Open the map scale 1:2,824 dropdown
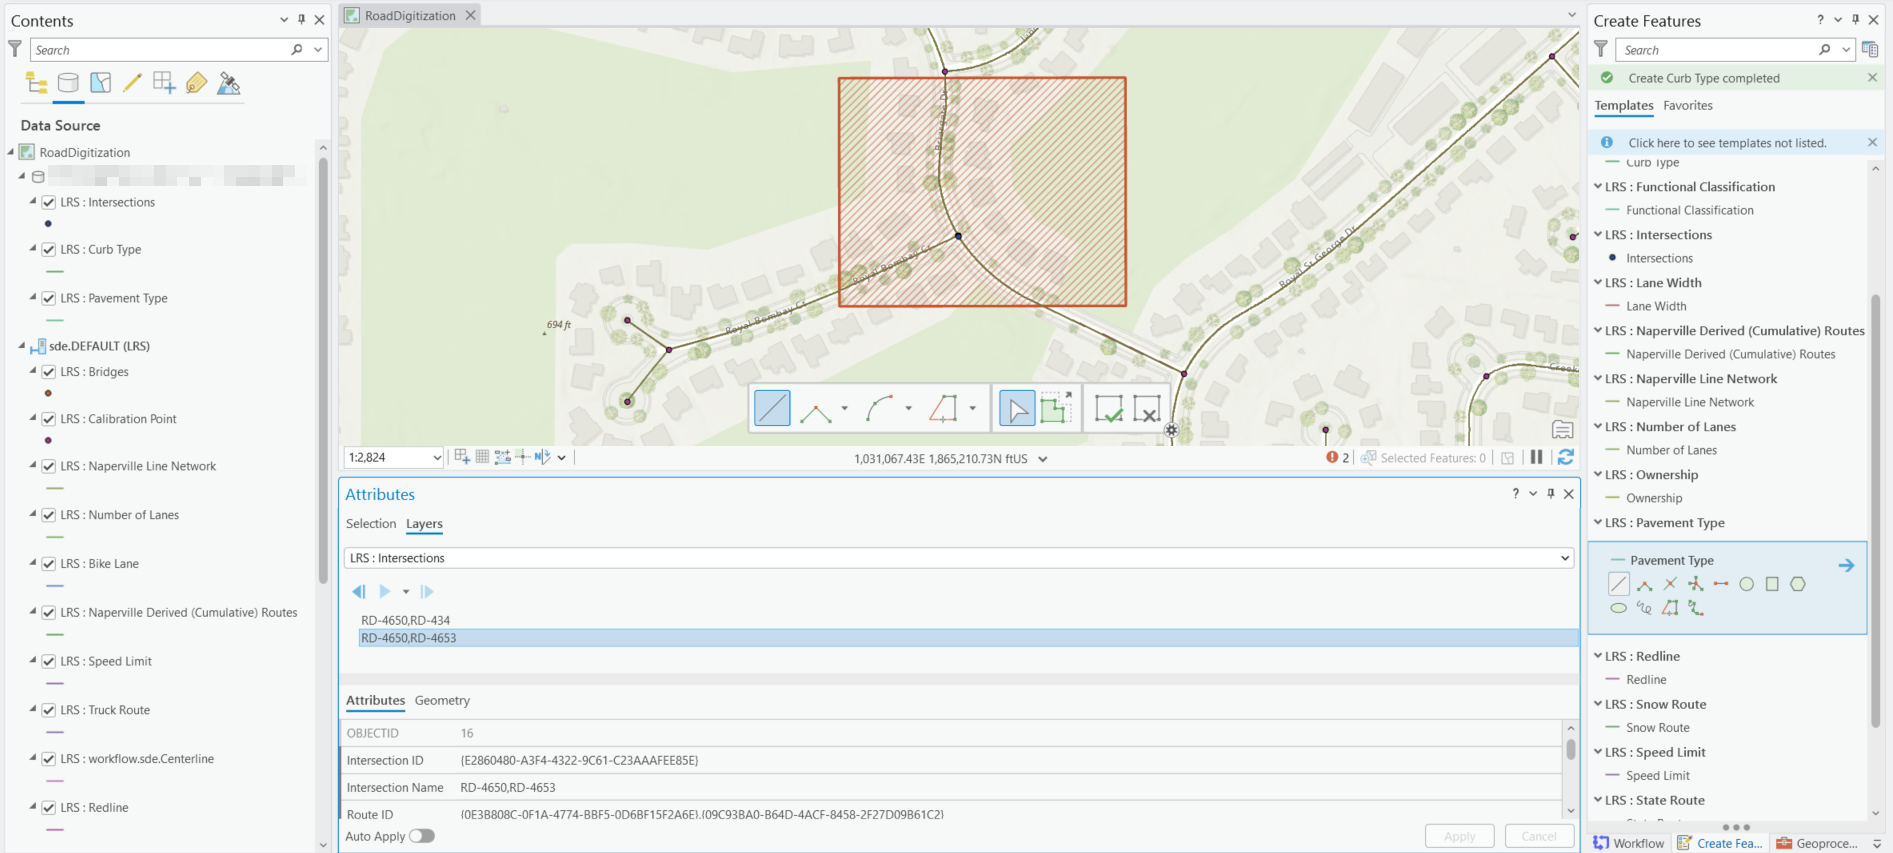Screen dimensions: 1893x853 point(437,458)
